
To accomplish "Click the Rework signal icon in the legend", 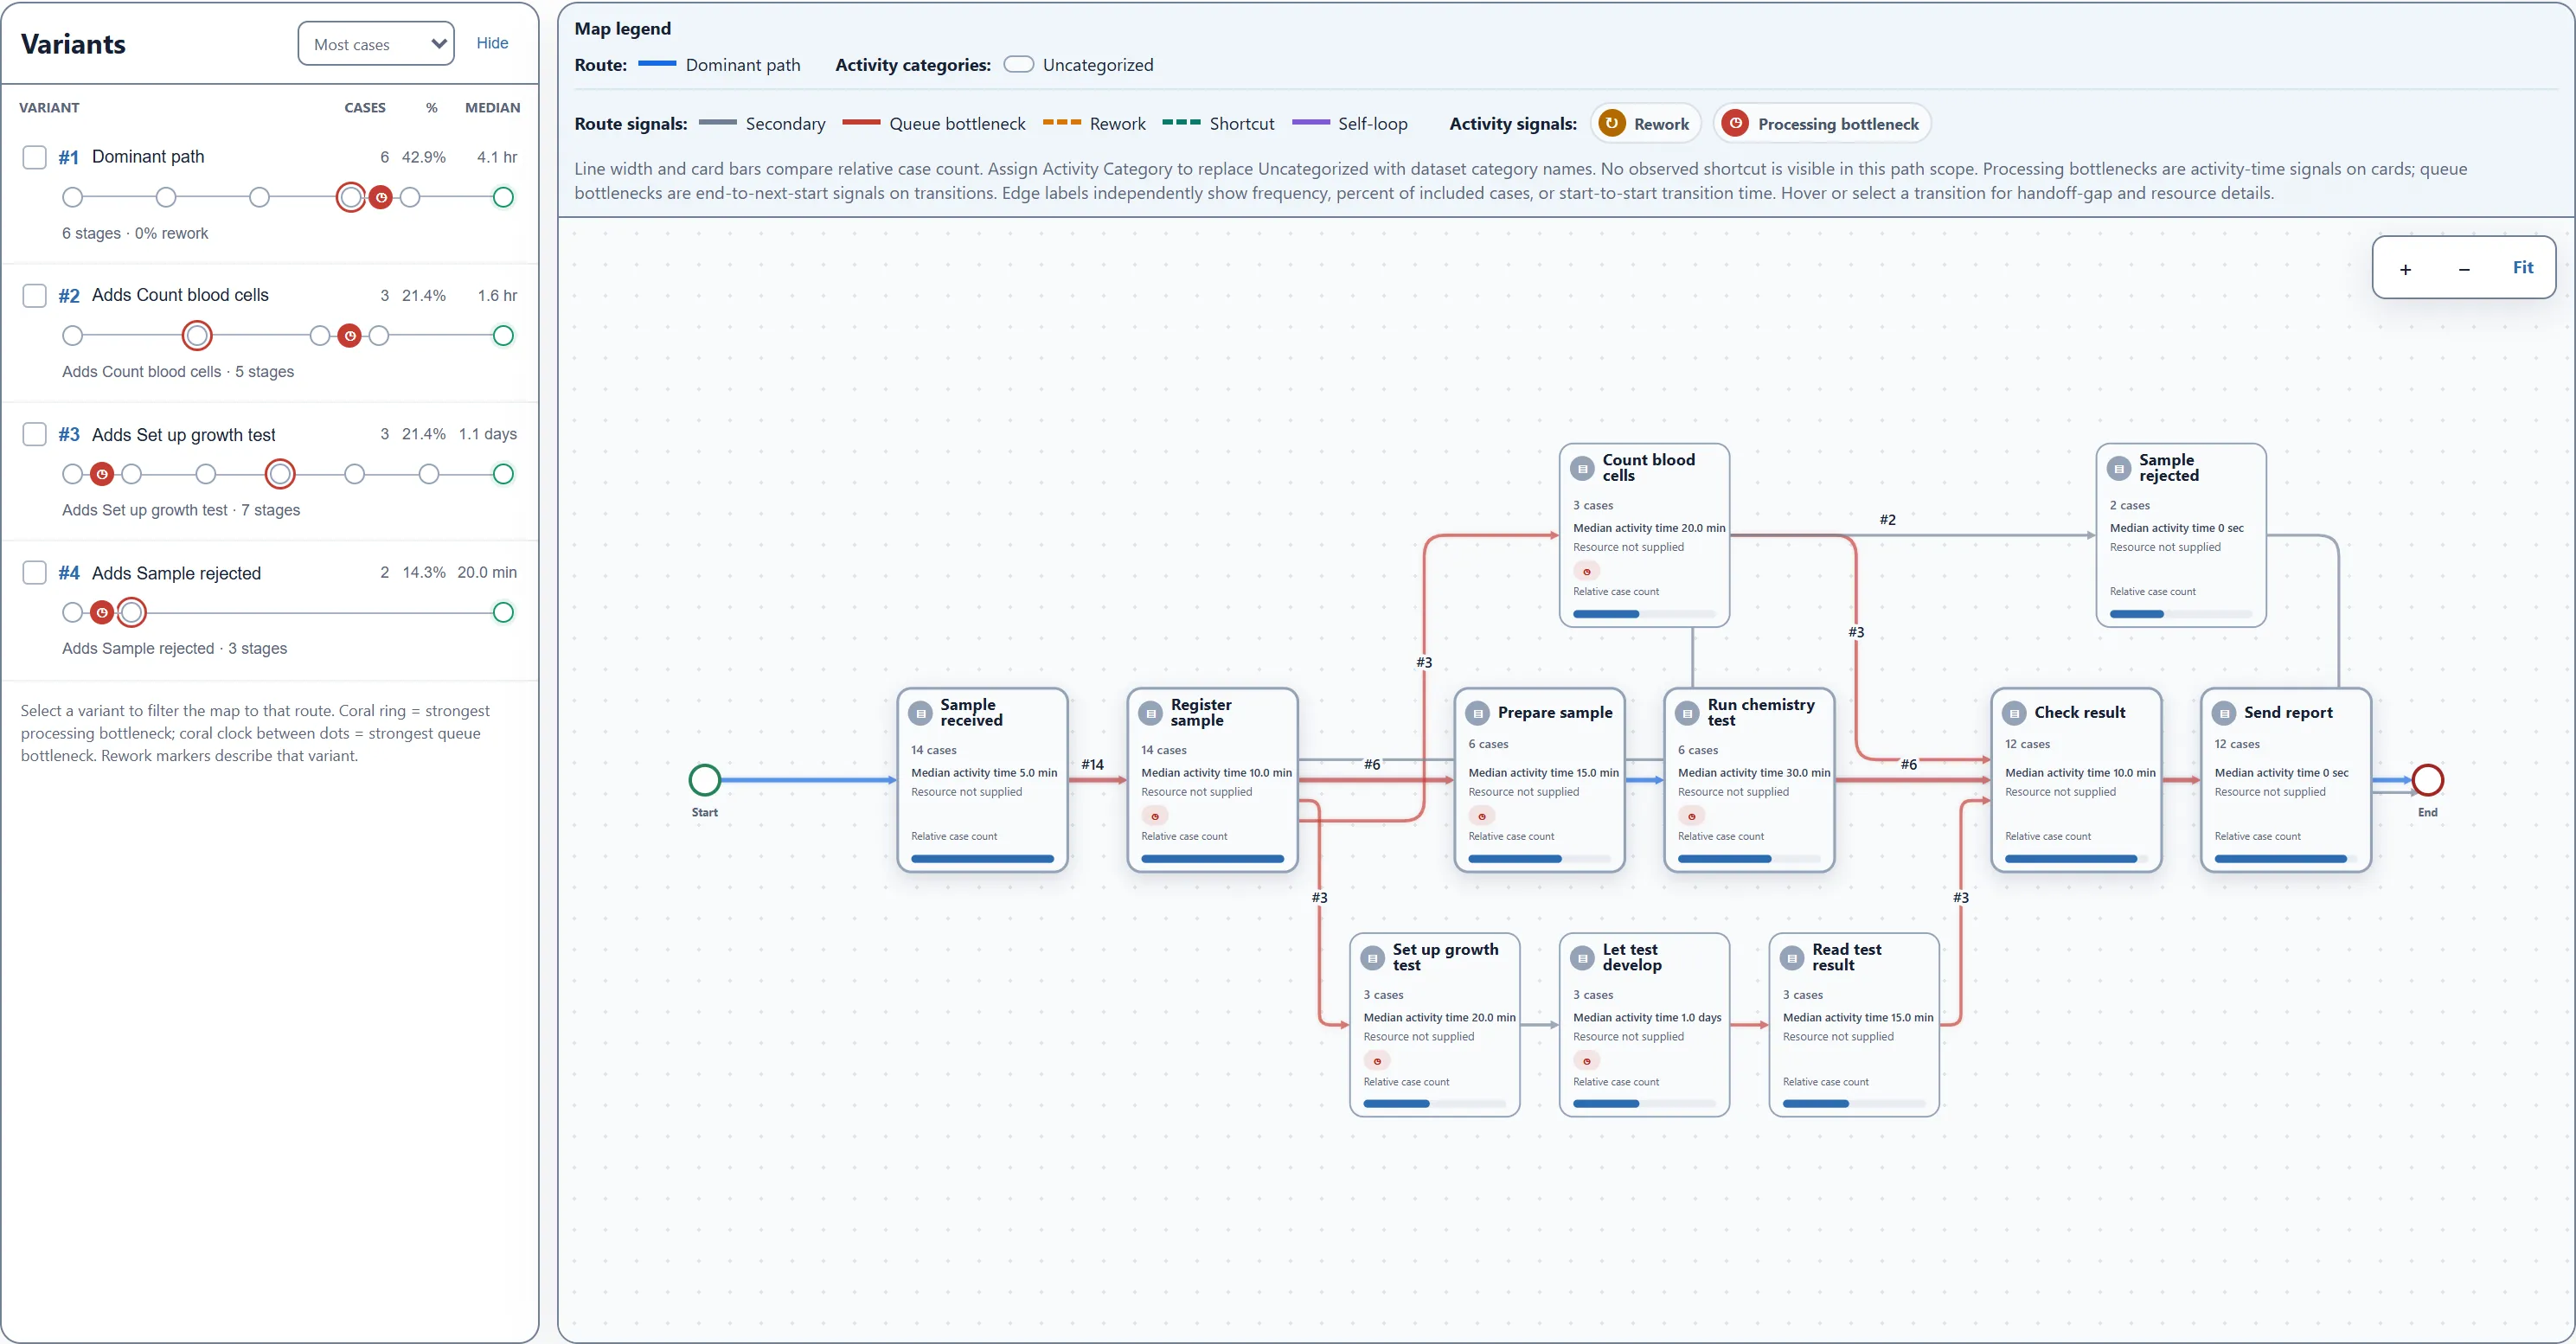I will [x=1611, y=123].
